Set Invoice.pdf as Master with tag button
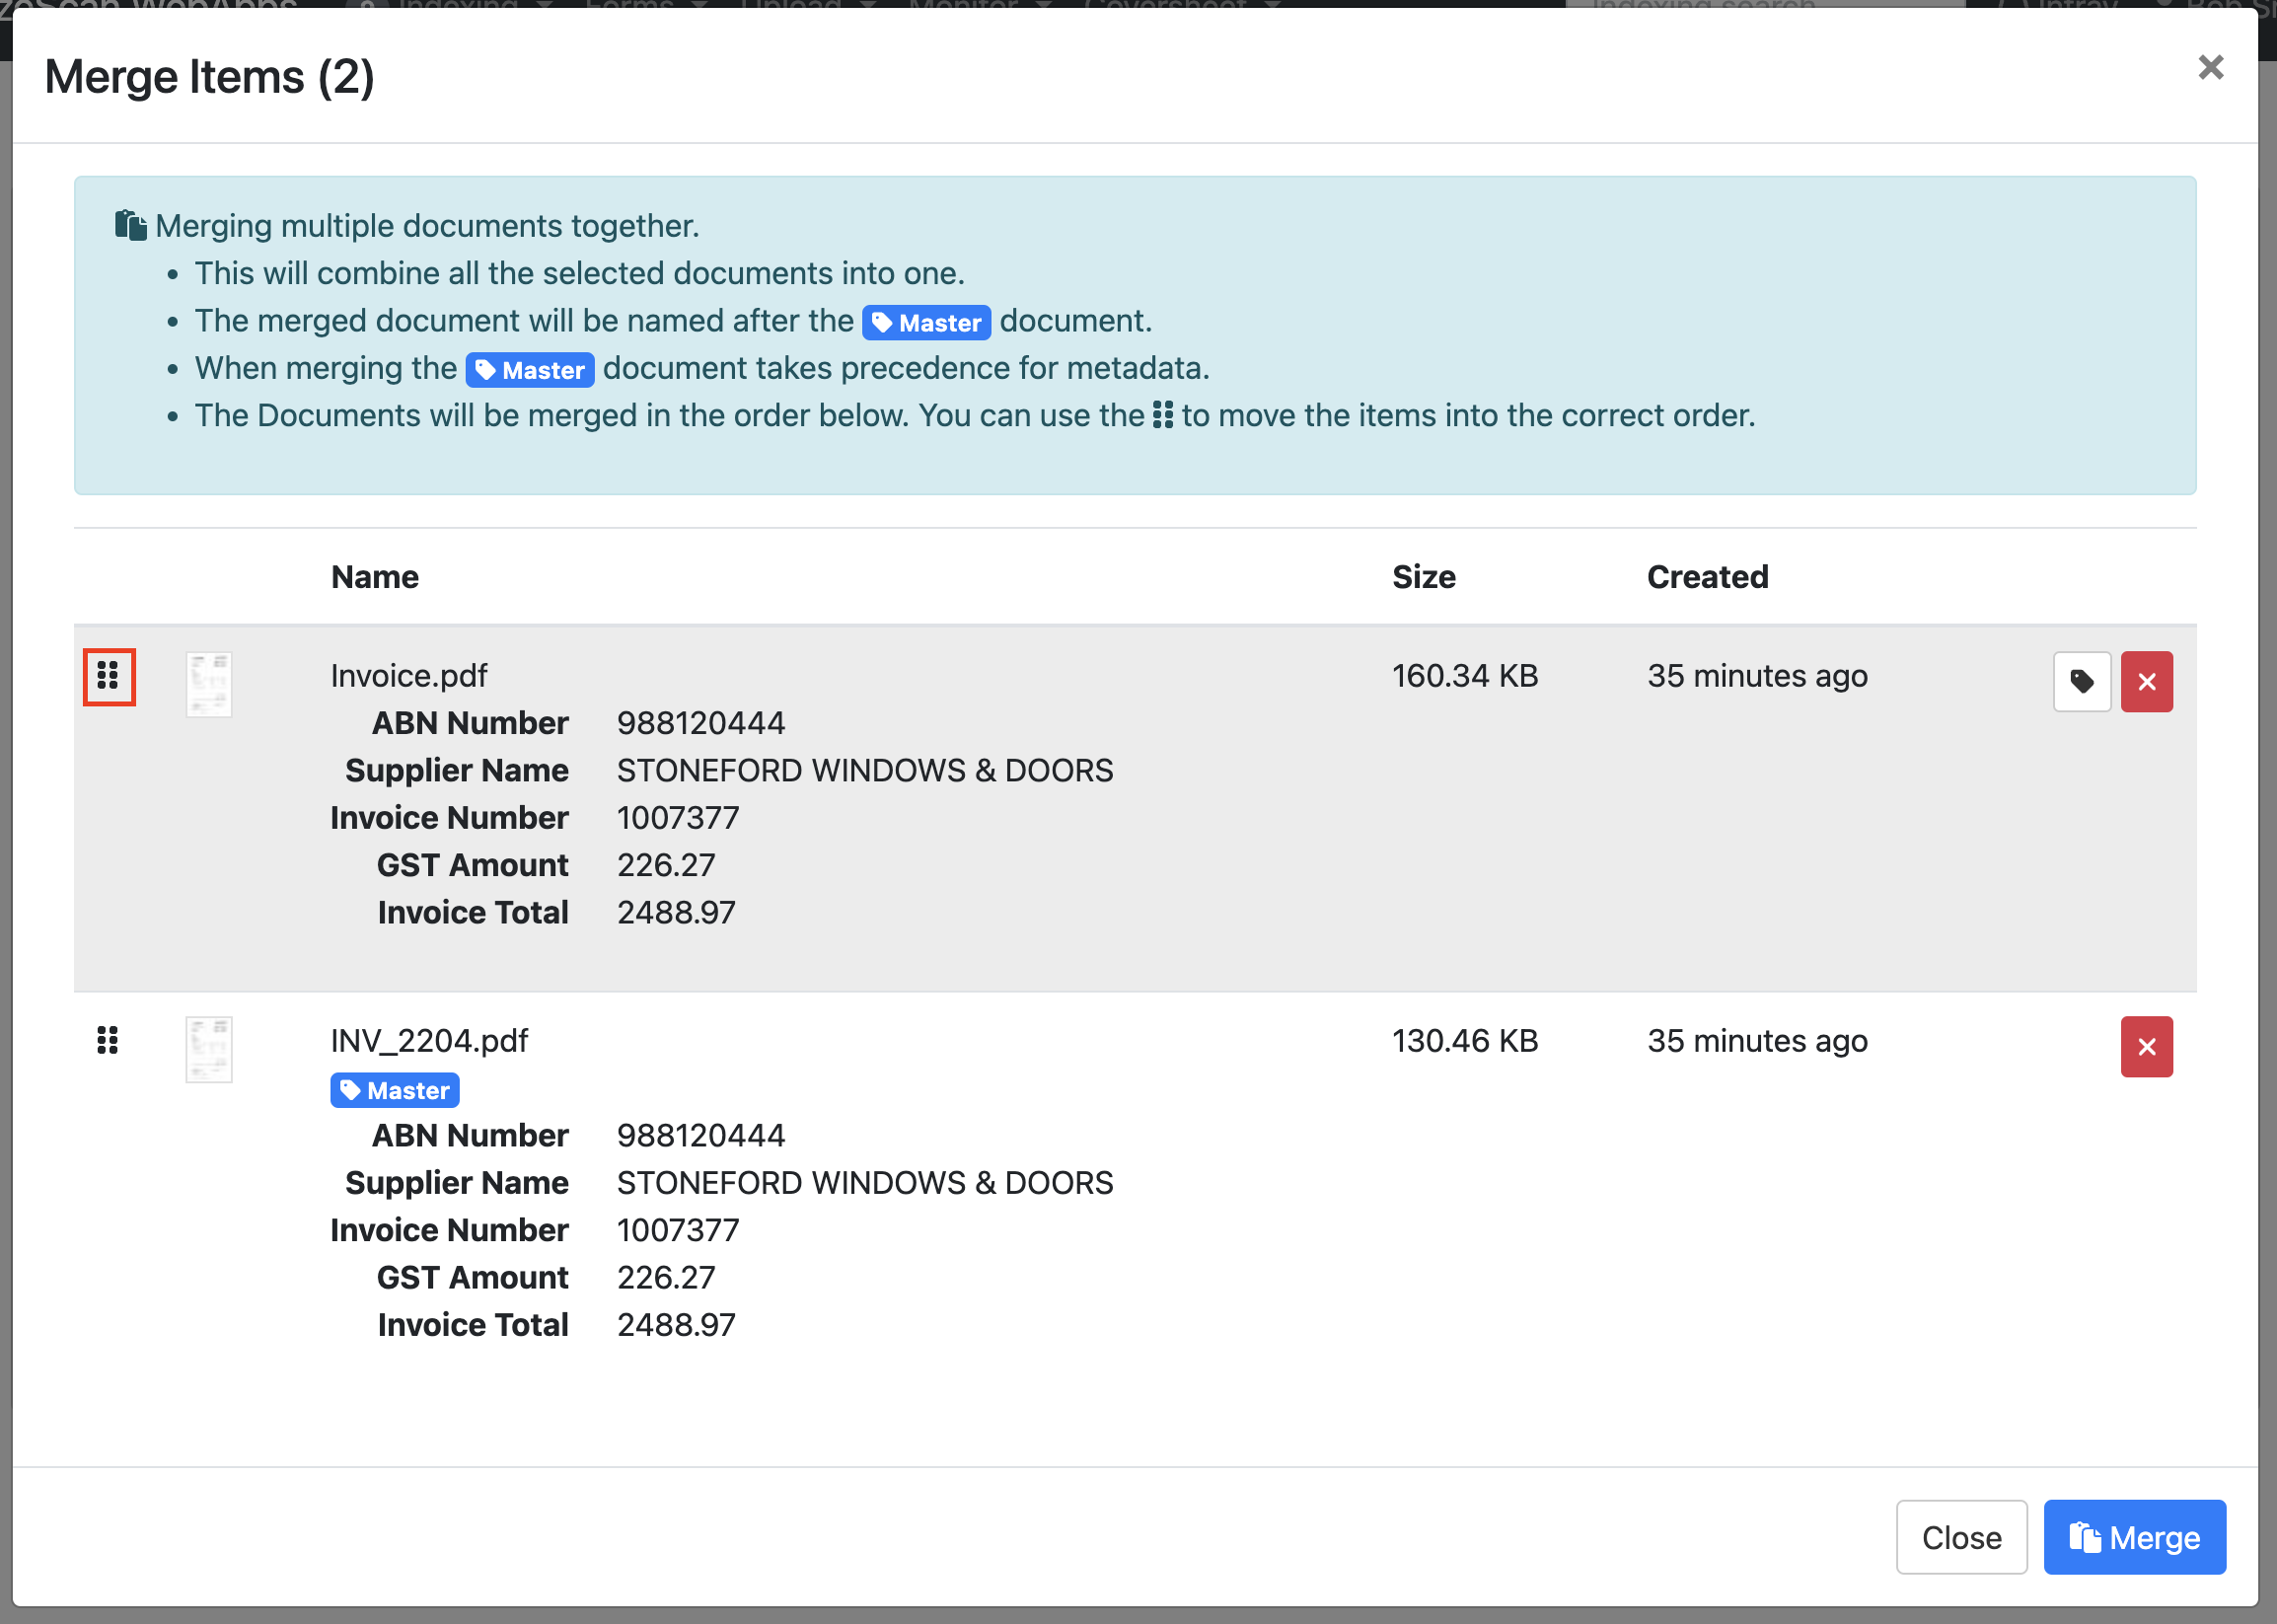Viewport: 2277px width, 1624px height. click(x=2081, y=682)
